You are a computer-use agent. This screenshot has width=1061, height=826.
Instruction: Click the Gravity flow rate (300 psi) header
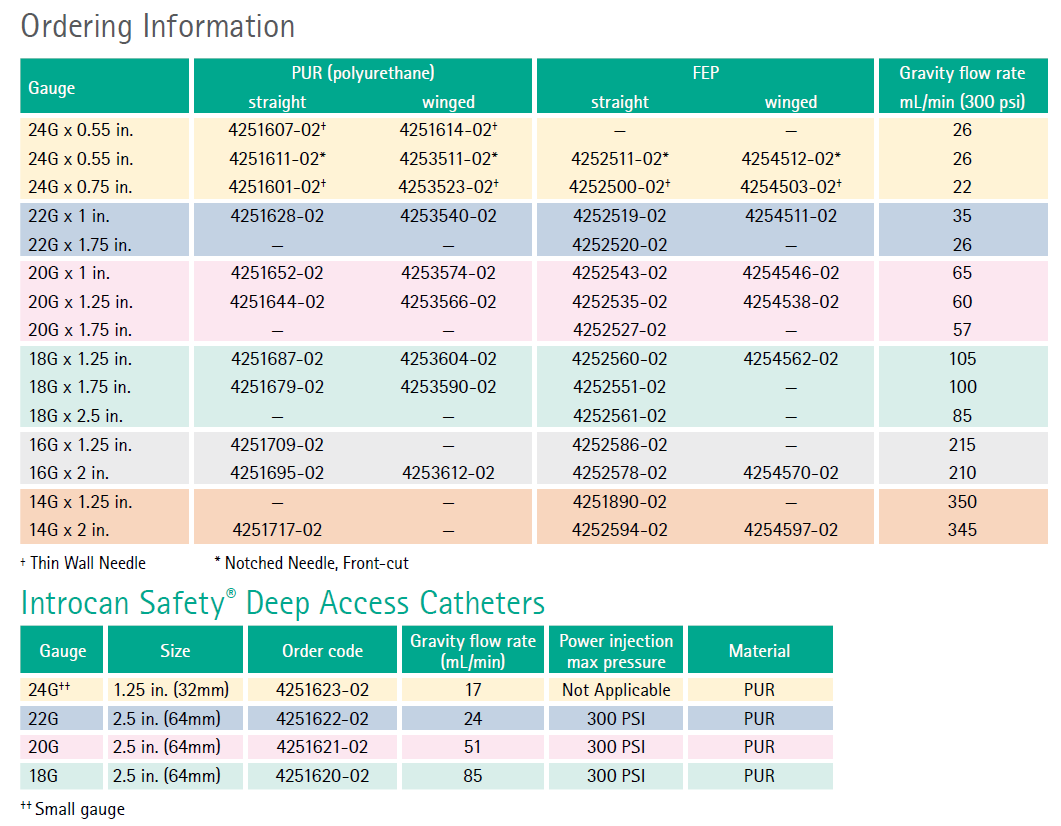(x=962, y=86)
